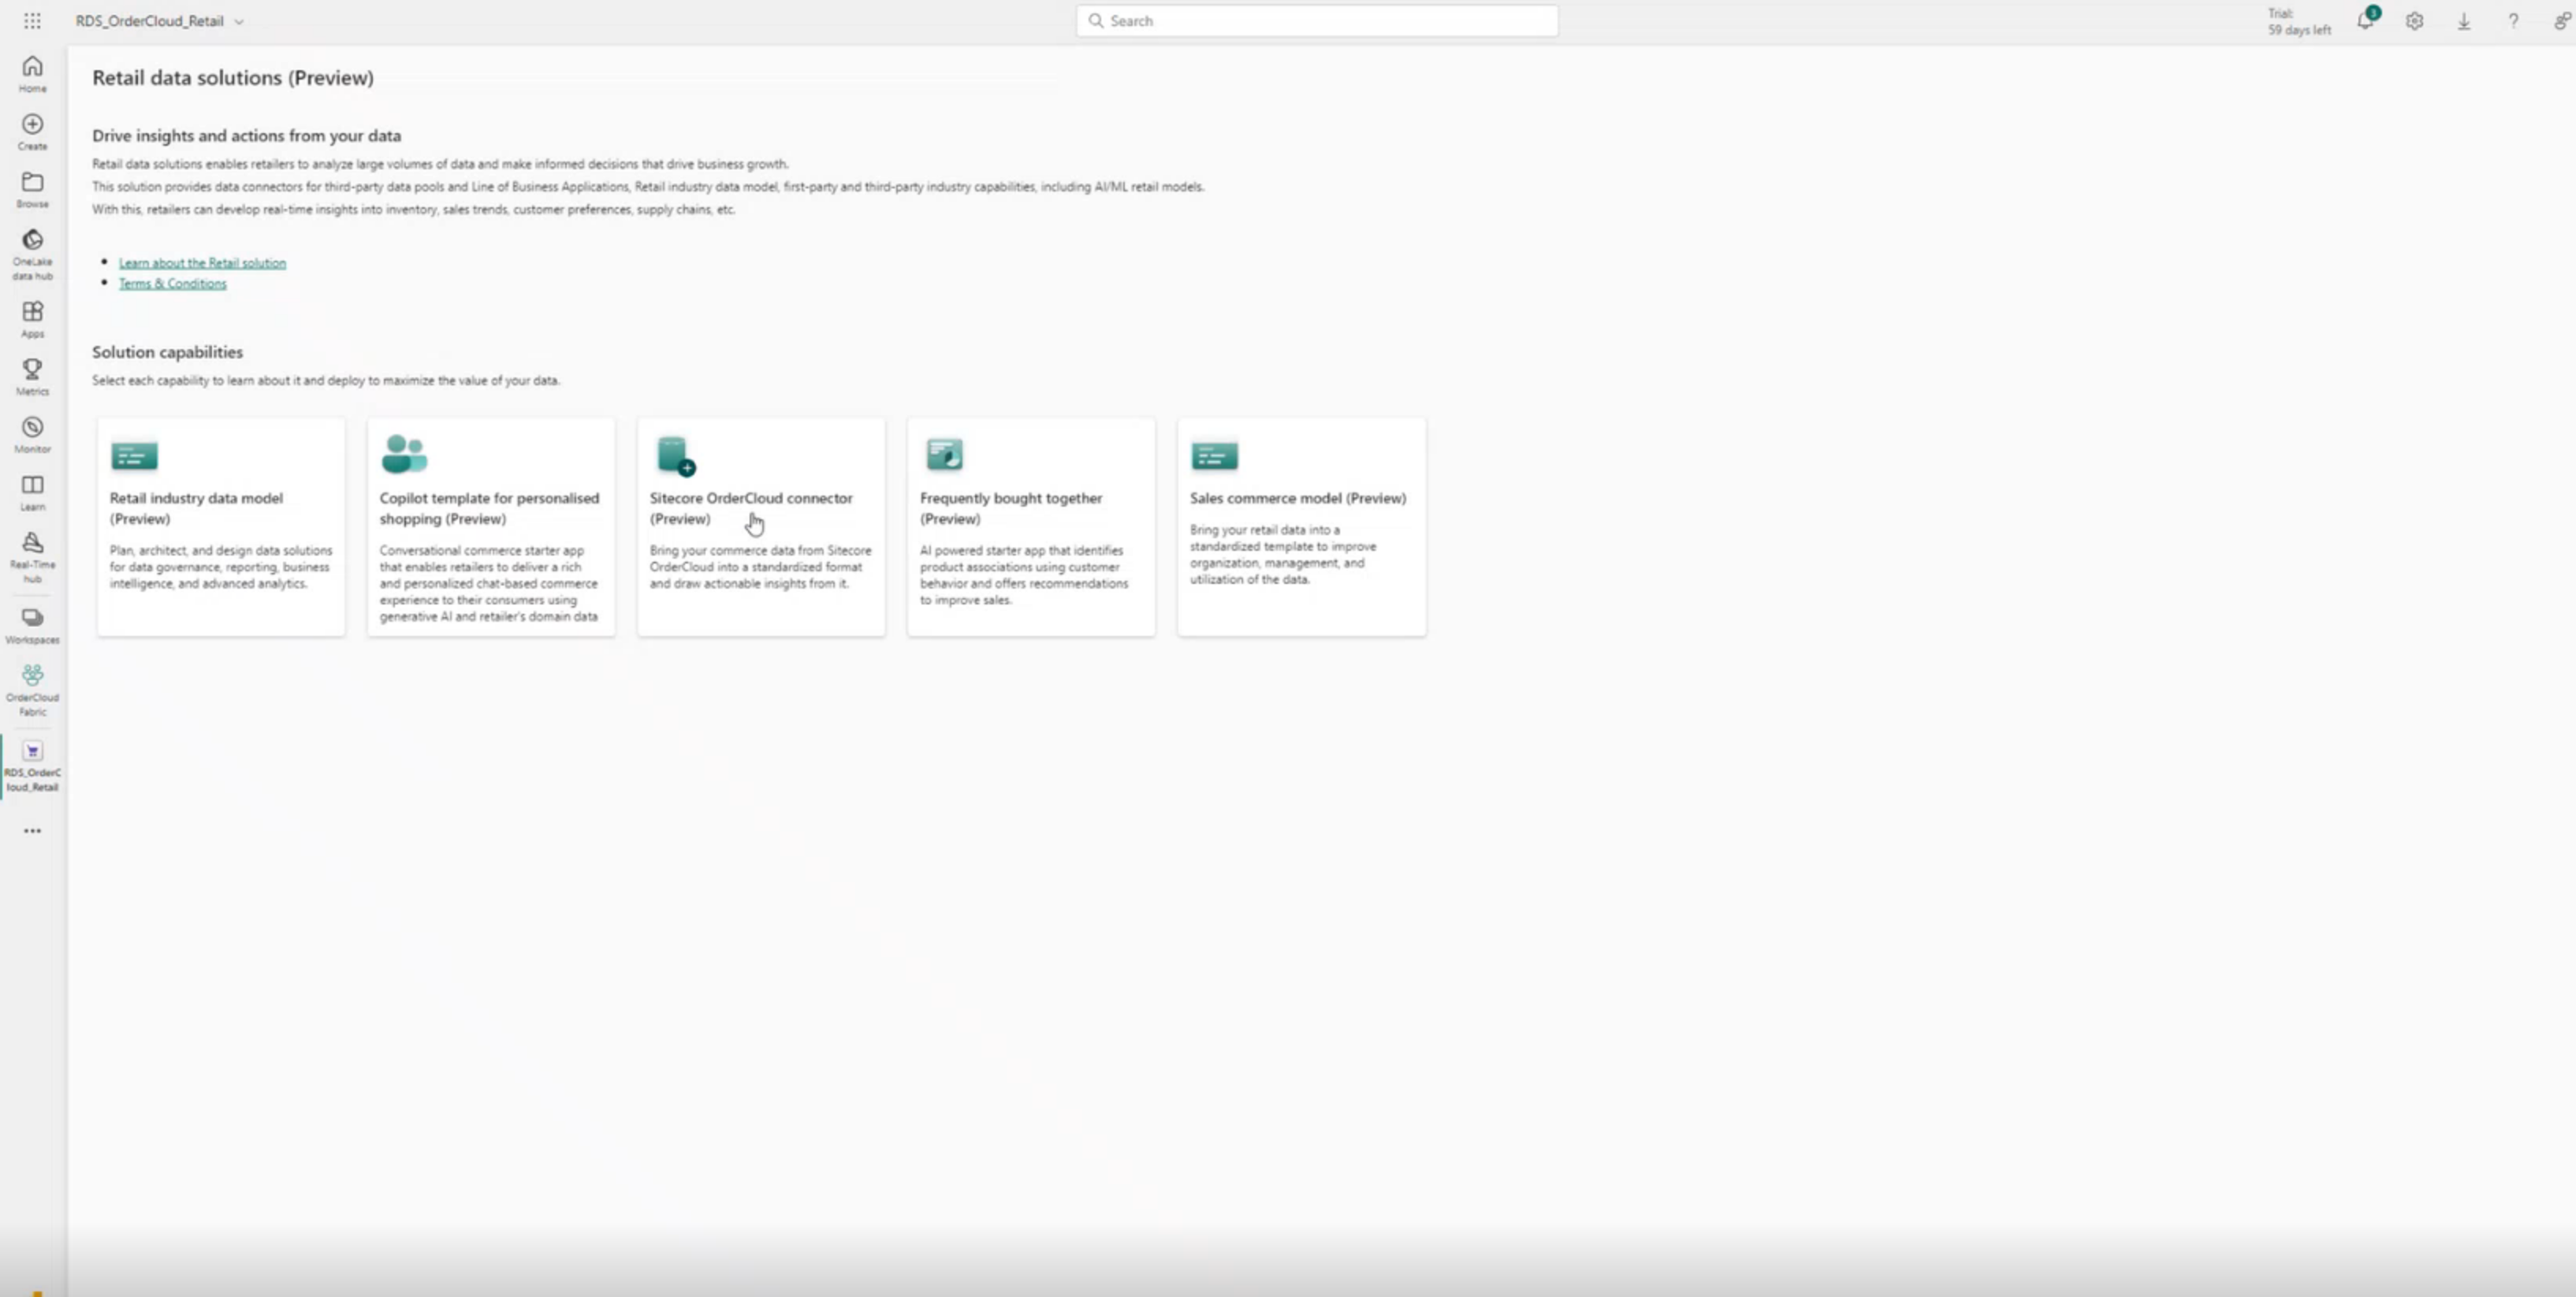Open help question mark icon
This screenshot has width=2576, height=1297.
2513,21
